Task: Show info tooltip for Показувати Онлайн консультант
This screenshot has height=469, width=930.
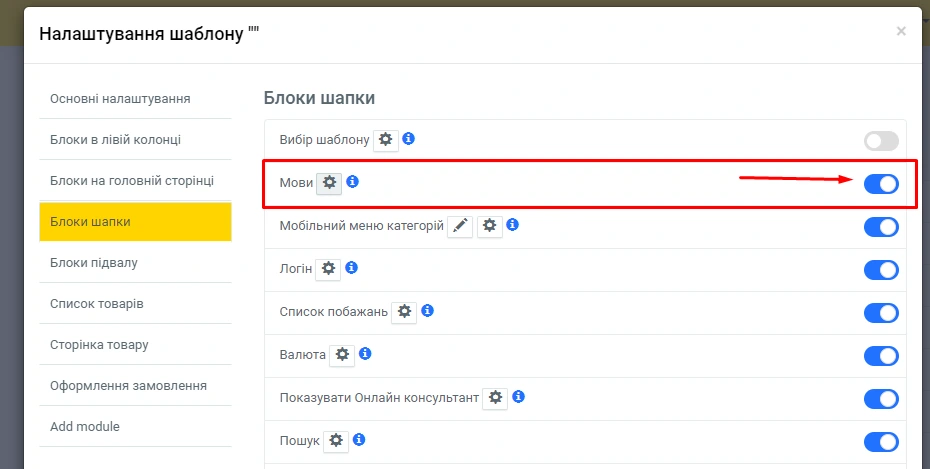Action: point(519,397)
